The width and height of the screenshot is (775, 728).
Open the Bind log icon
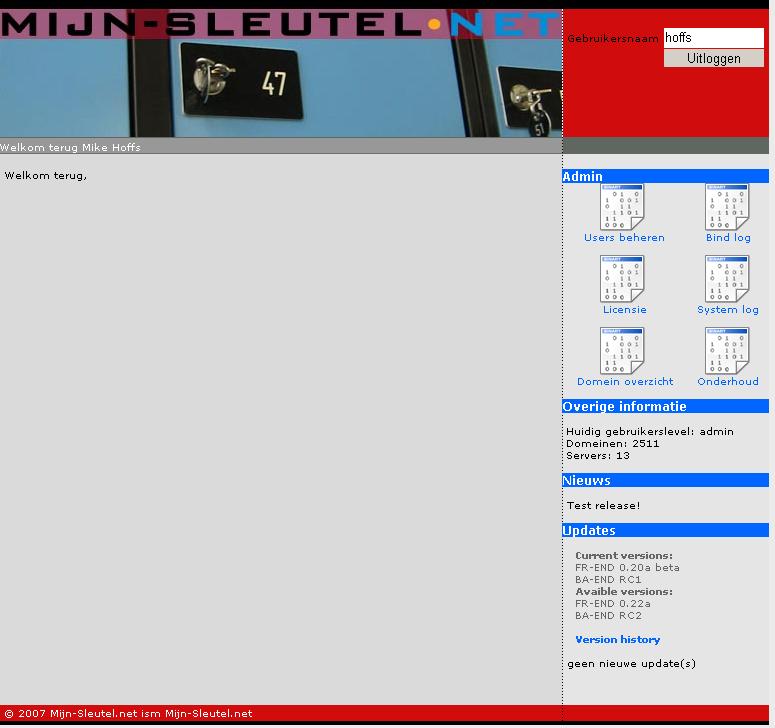click(727, 207)
